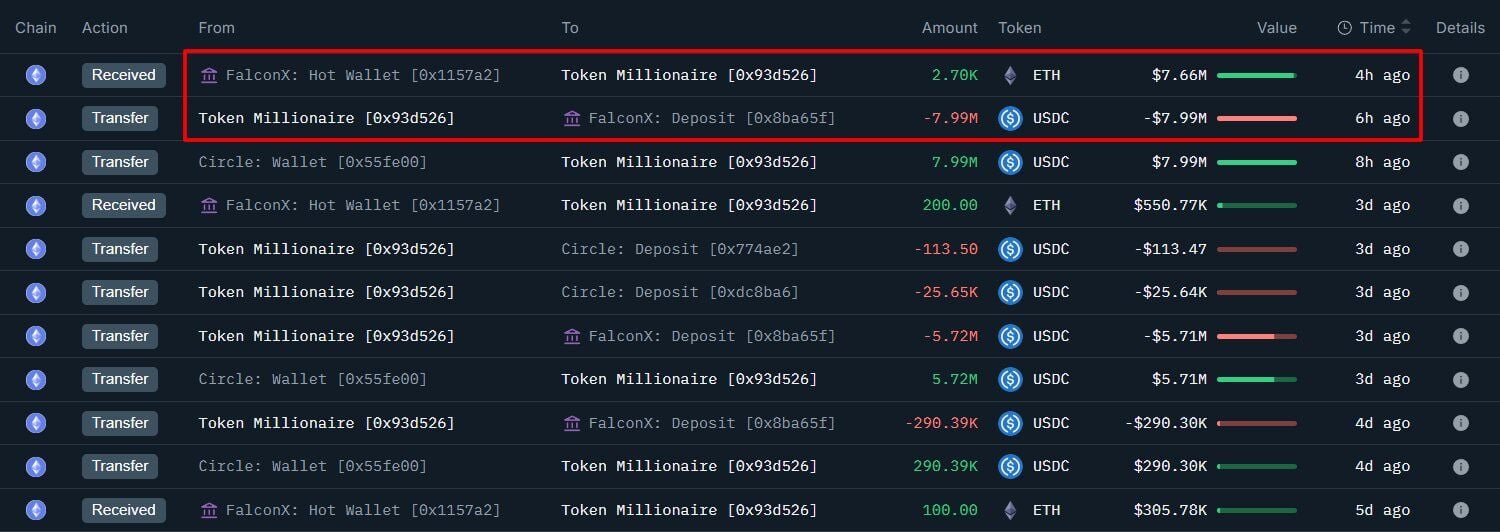Click the clock icon in the Time header

pyautogui.click(x=1345, y=28)
